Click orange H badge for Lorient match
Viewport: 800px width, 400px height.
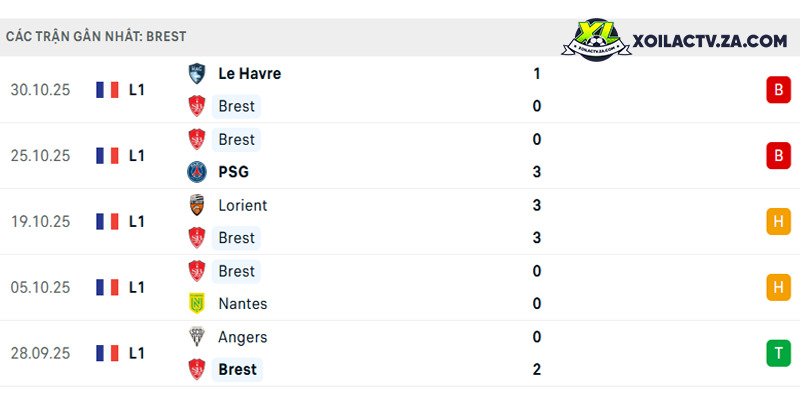778,221
